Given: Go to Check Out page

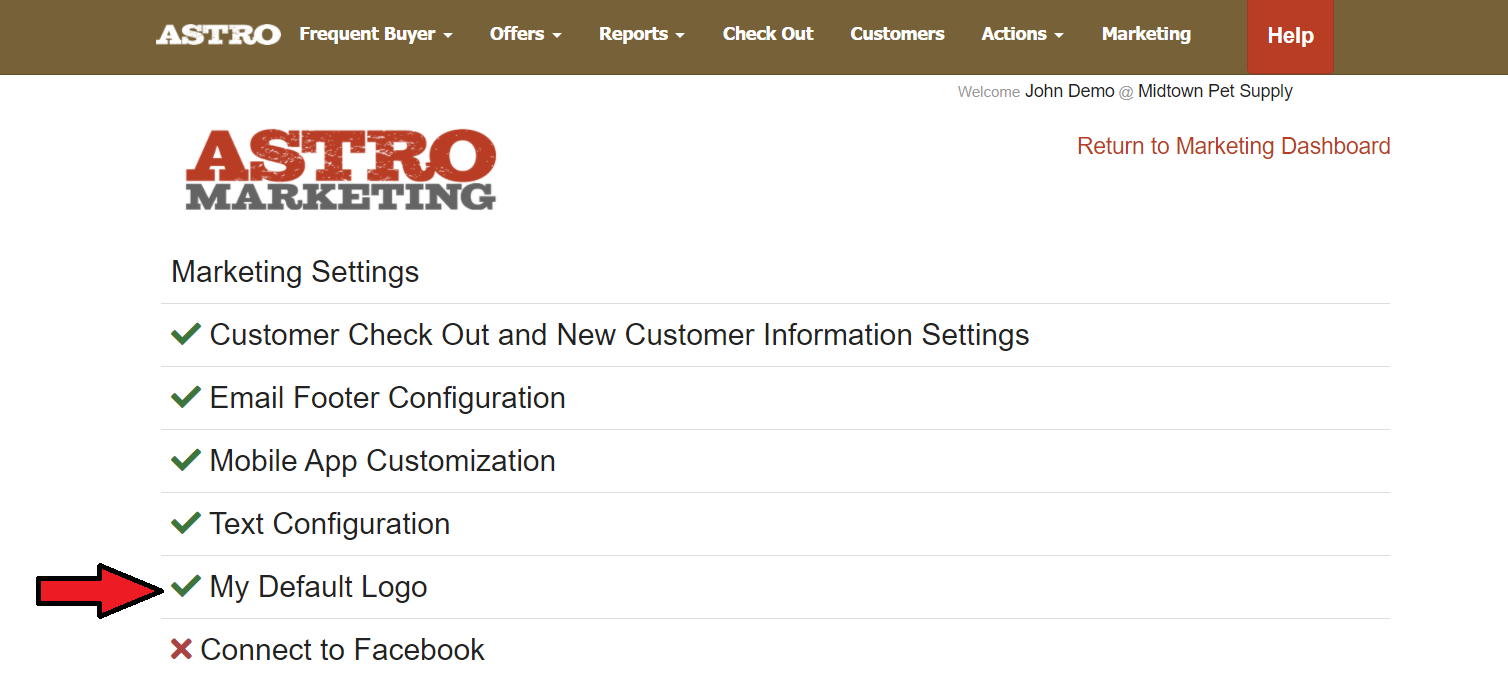Looking at the screenshot, I should pyautogui.click(x=768, y=34).
